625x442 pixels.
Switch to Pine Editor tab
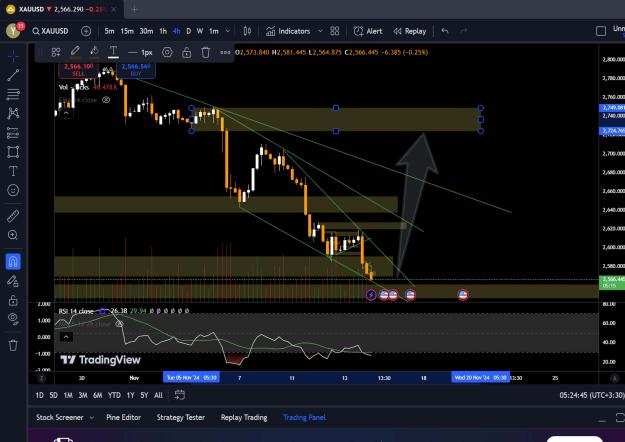(x=124, y=418)
